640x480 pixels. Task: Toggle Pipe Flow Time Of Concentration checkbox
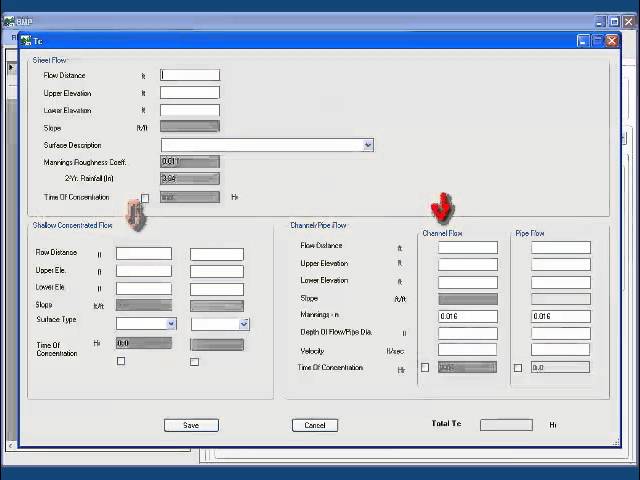tap(518, 368)
